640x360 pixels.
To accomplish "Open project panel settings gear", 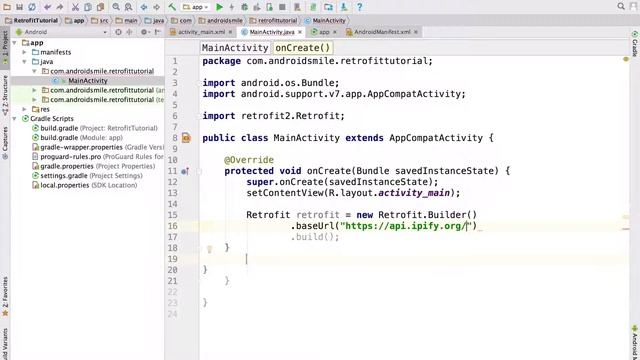I will tap(144, 32).
